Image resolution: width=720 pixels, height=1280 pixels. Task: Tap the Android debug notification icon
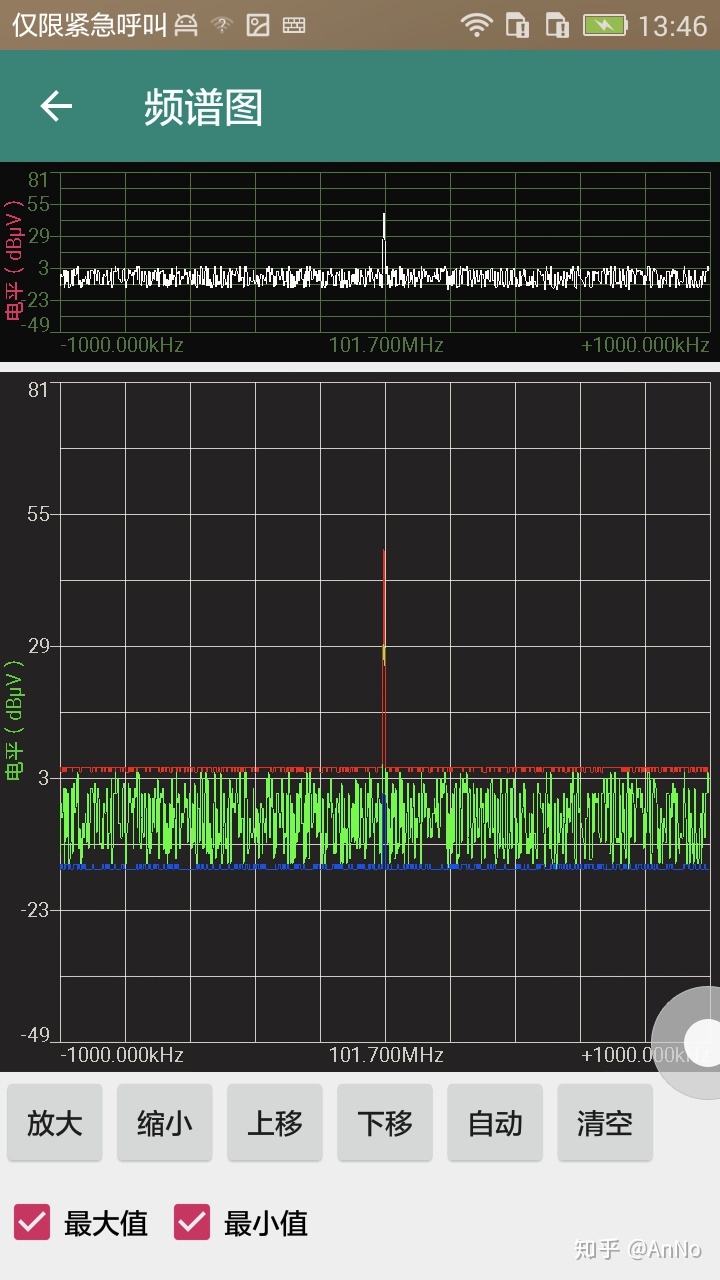click(x=186, y=26)
